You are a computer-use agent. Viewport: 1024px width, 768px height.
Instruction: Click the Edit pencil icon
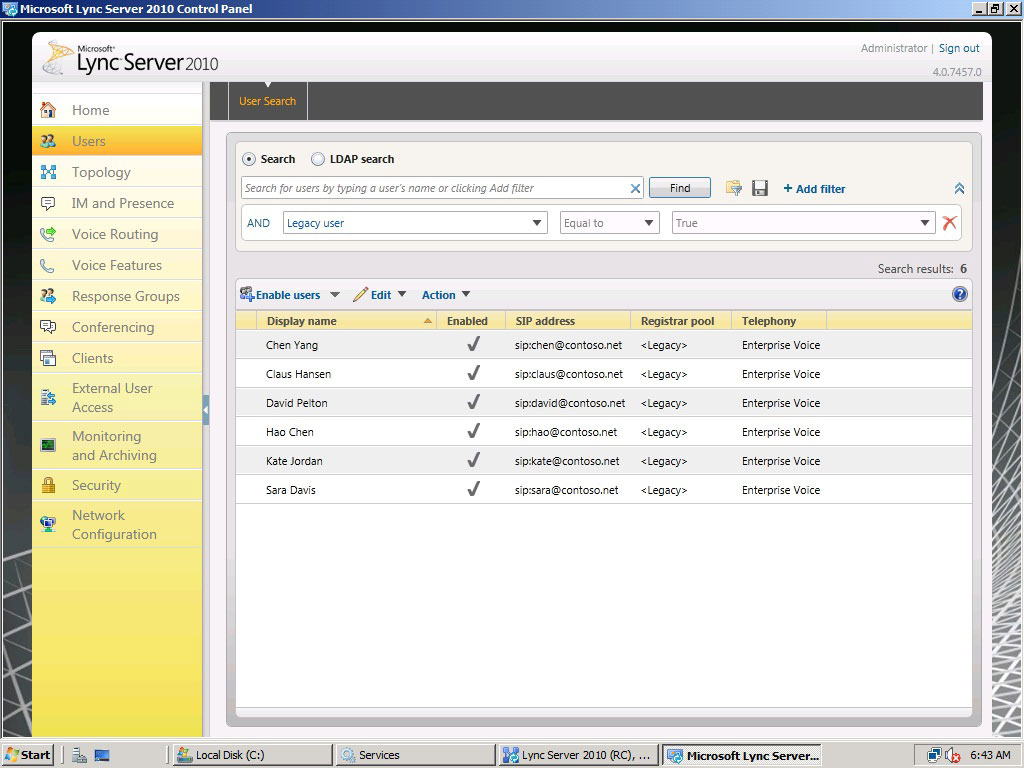tap(360, 295)
